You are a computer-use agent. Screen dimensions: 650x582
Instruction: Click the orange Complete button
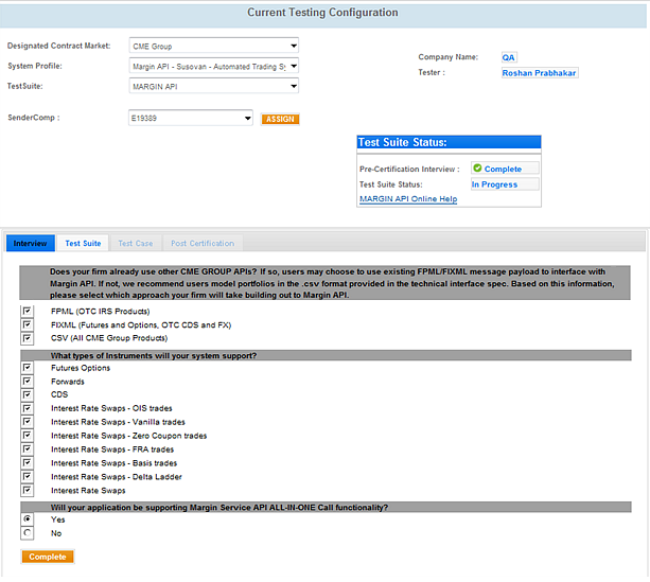(x=47, y=556)
